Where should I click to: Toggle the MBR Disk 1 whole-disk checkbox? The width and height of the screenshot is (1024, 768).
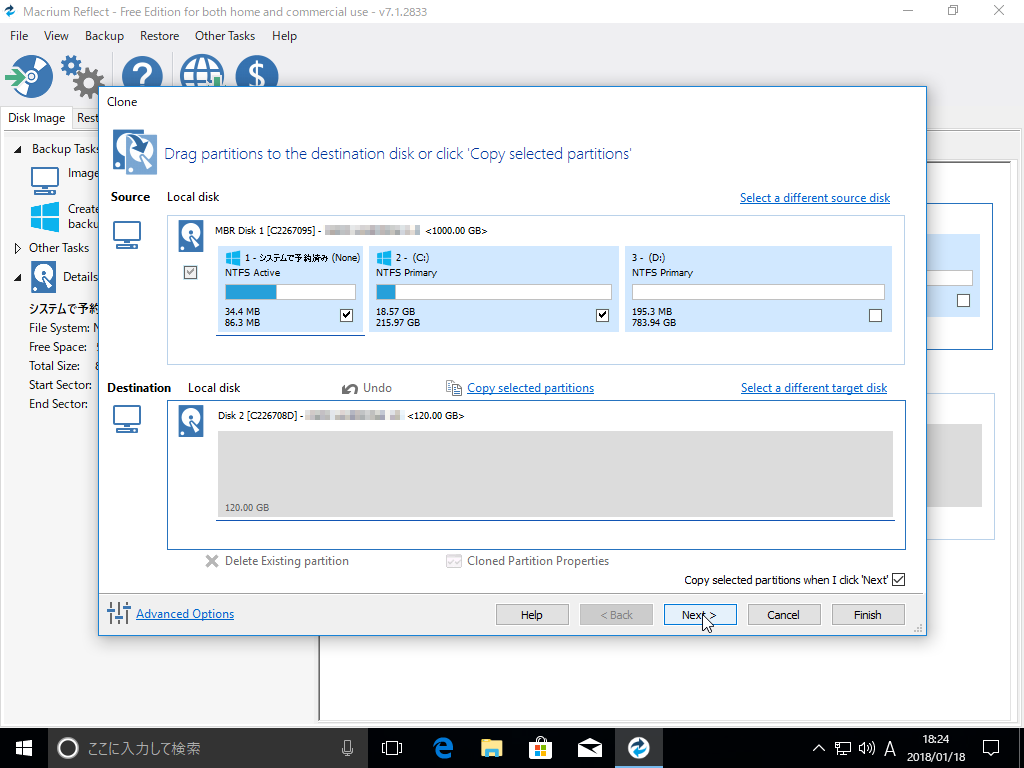tap(190, 272)
